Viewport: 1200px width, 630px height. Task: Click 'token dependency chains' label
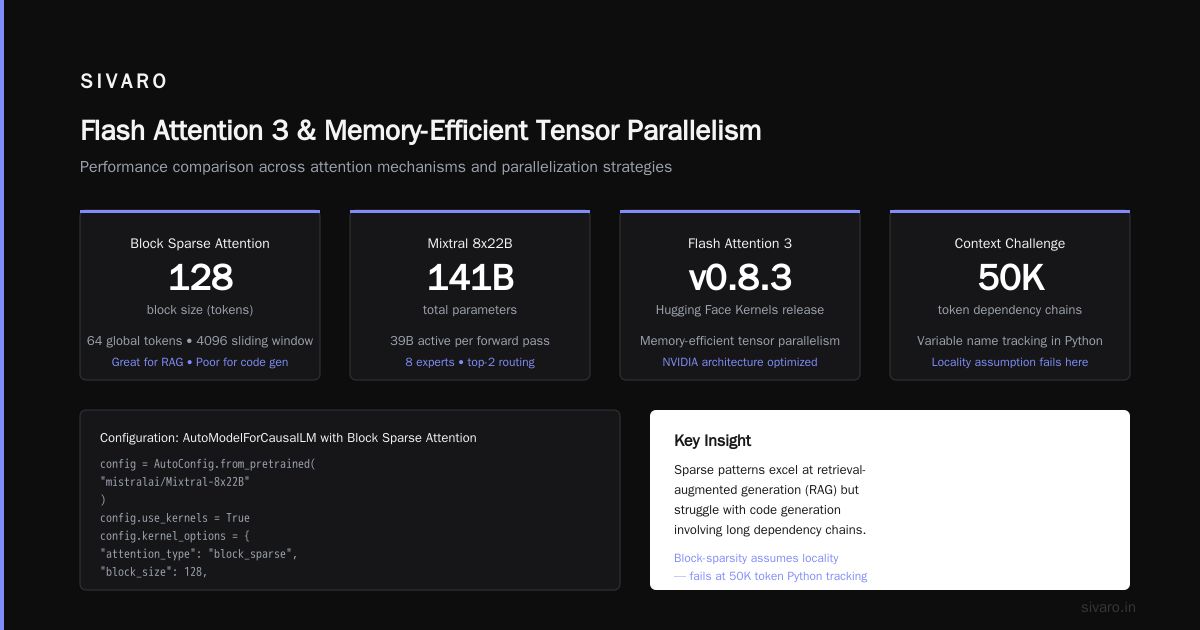(x=1010, y=309)
